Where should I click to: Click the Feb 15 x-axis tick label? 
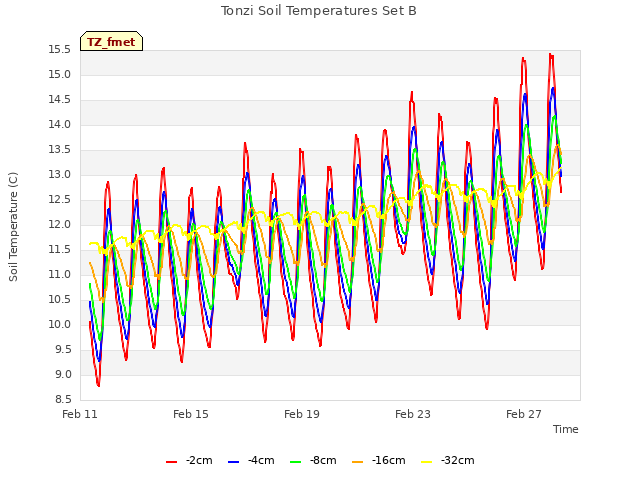point(191,414)
